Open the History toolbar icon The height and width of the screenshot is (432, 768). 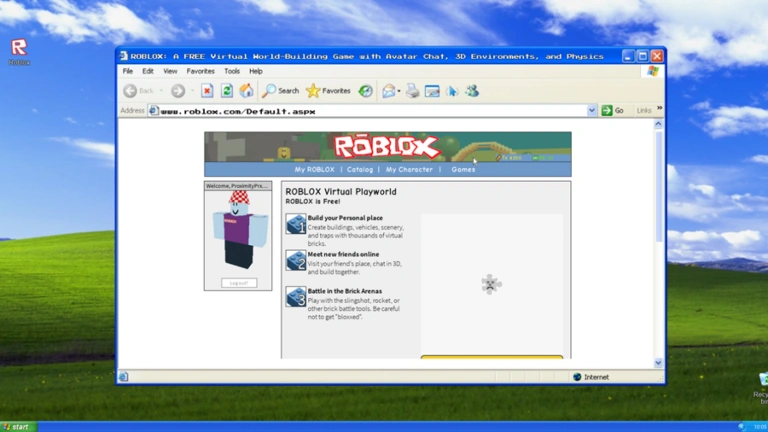[x=366, y=91]
